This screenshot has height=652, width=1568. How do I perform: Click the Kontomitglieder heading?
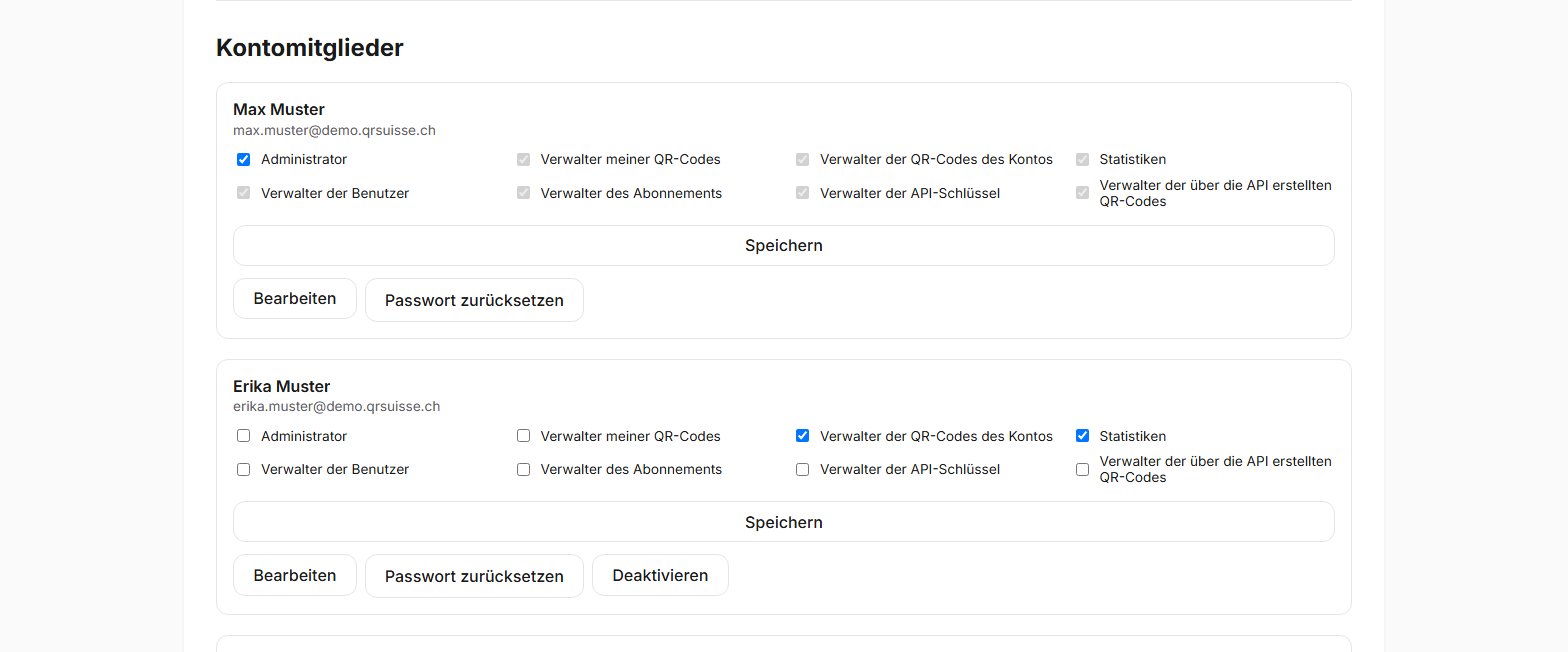[310, 48]
